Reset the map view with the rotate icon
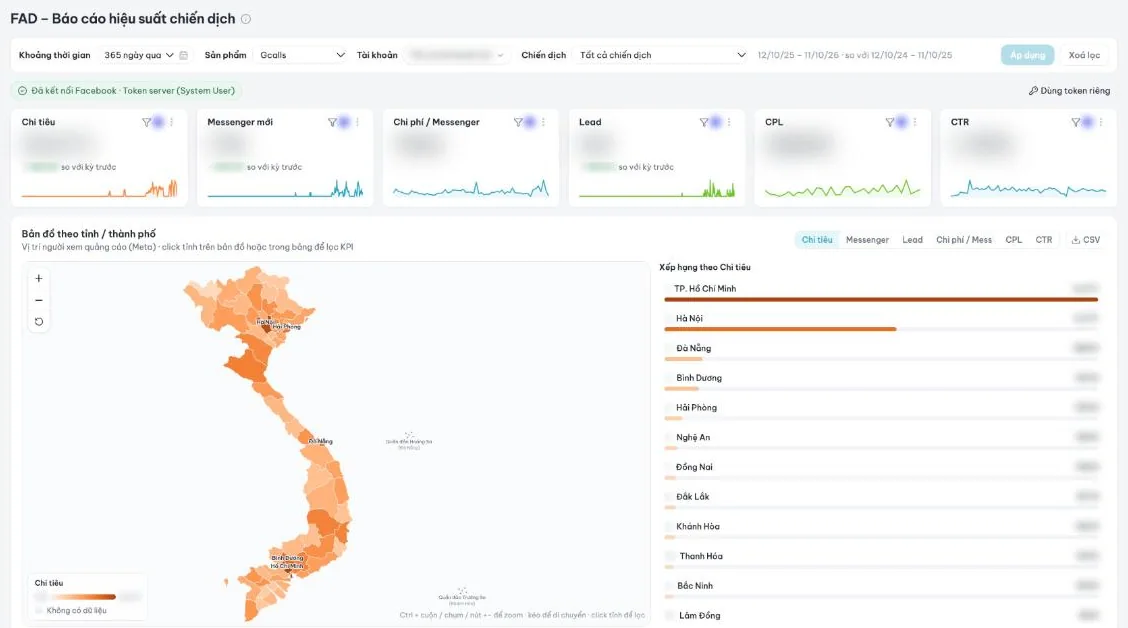Image resolution: width=1128 pixels, height=628 pixels. coord(39,322)
